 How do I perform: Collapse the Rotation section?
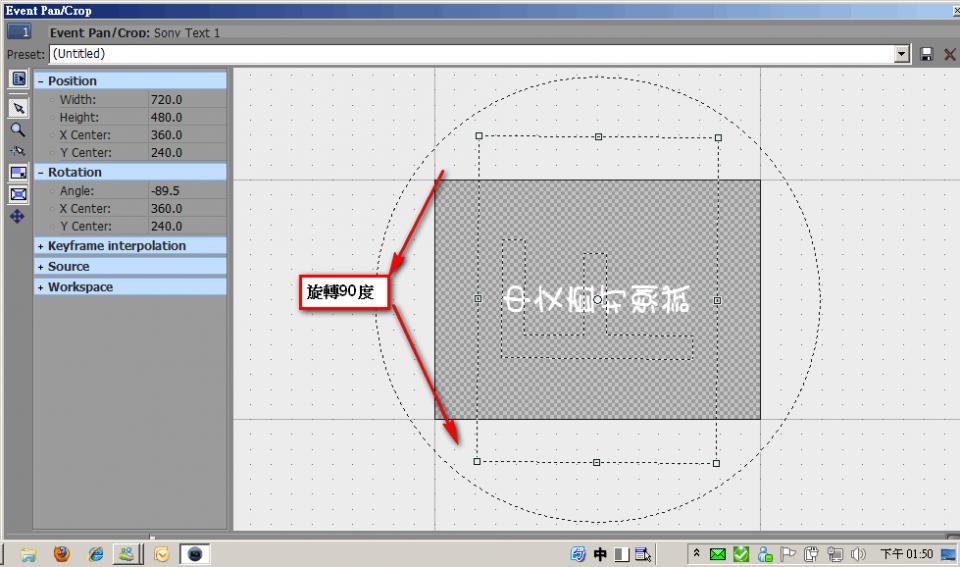tap(41, 172)
